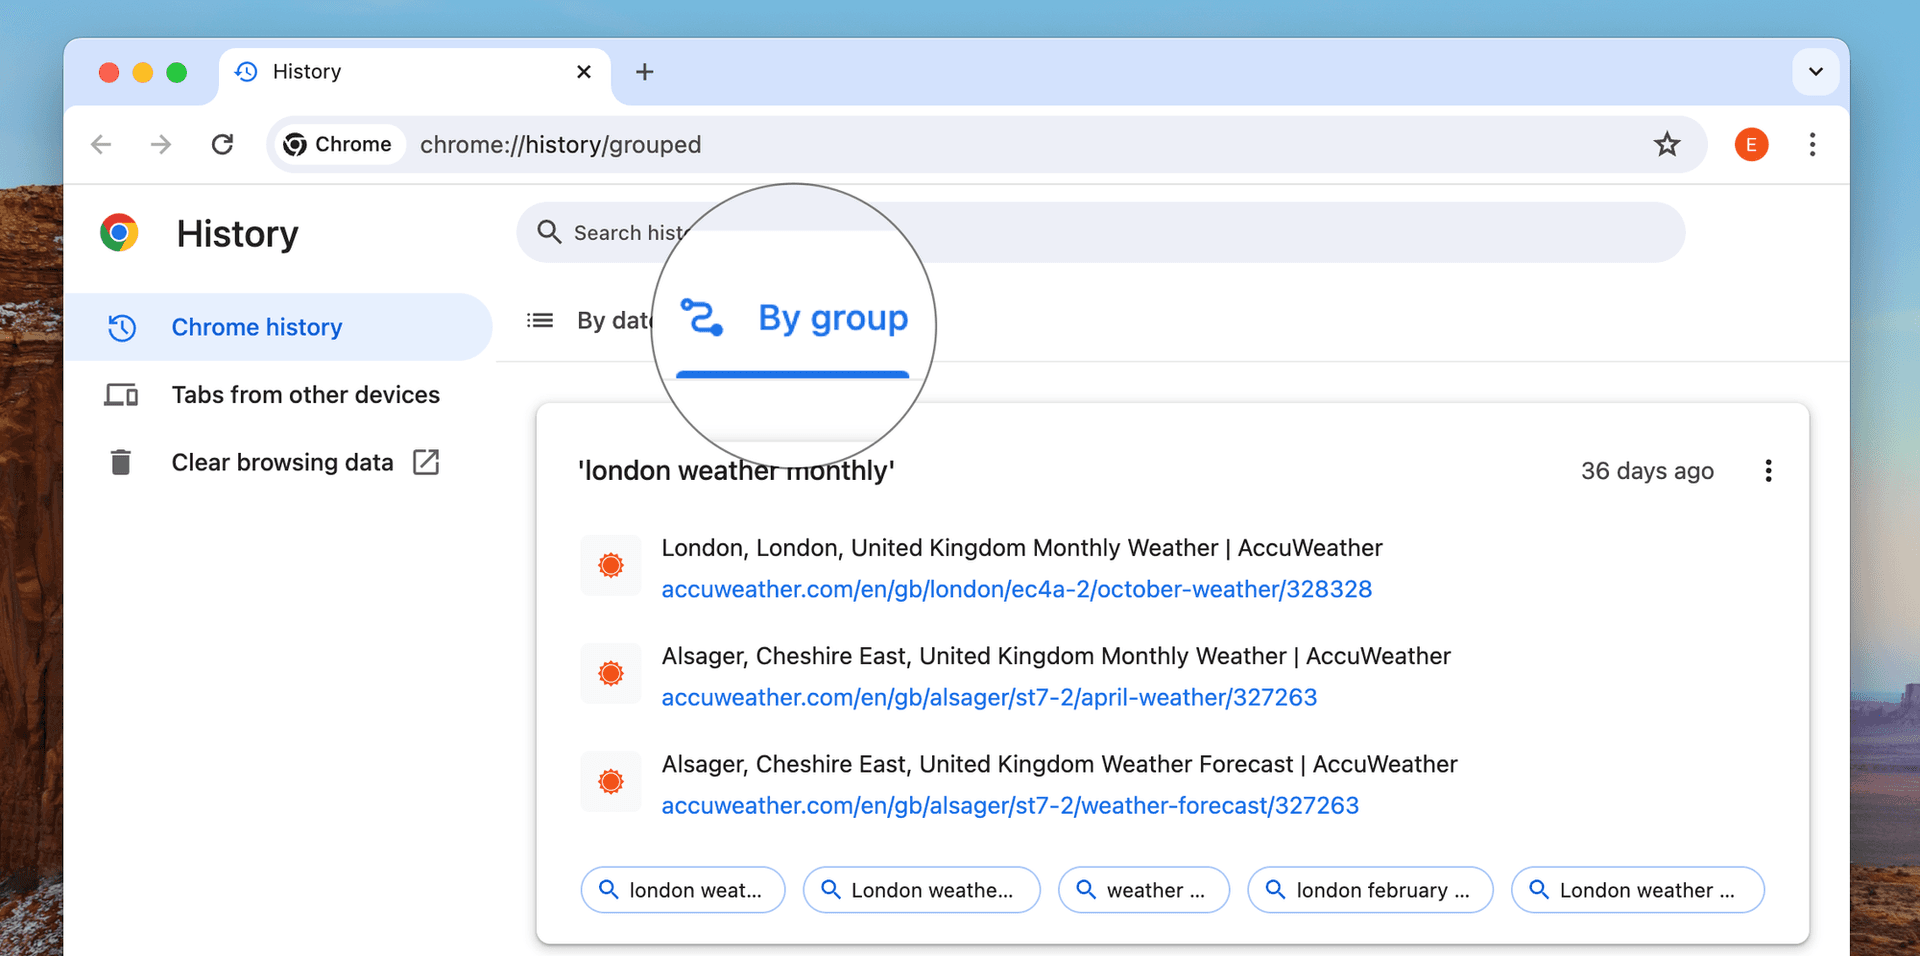Click Tabs from other devices
The image size is (1920, 956).
pos(305,394)
